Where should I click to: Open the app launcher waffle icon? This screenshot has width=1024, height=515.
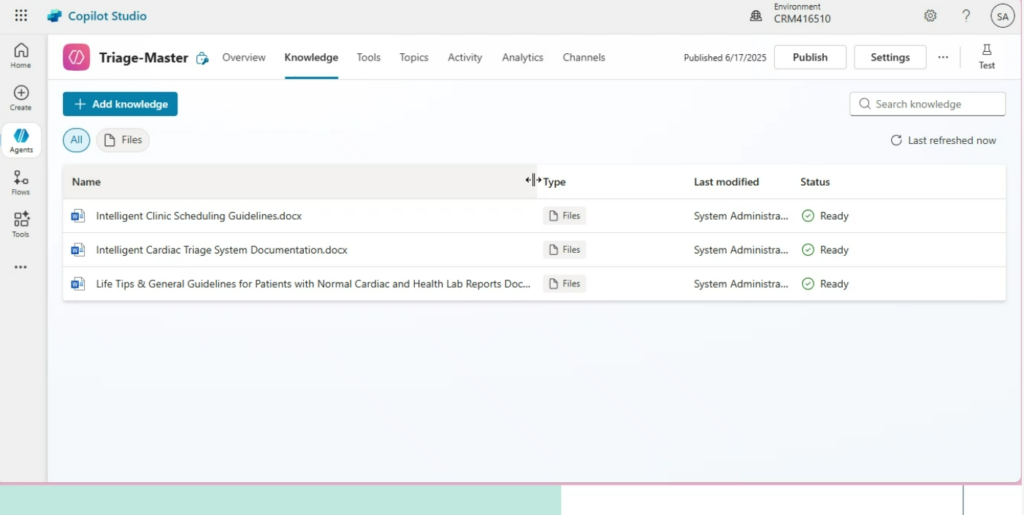pyautogui.click(x=21, y=16)
